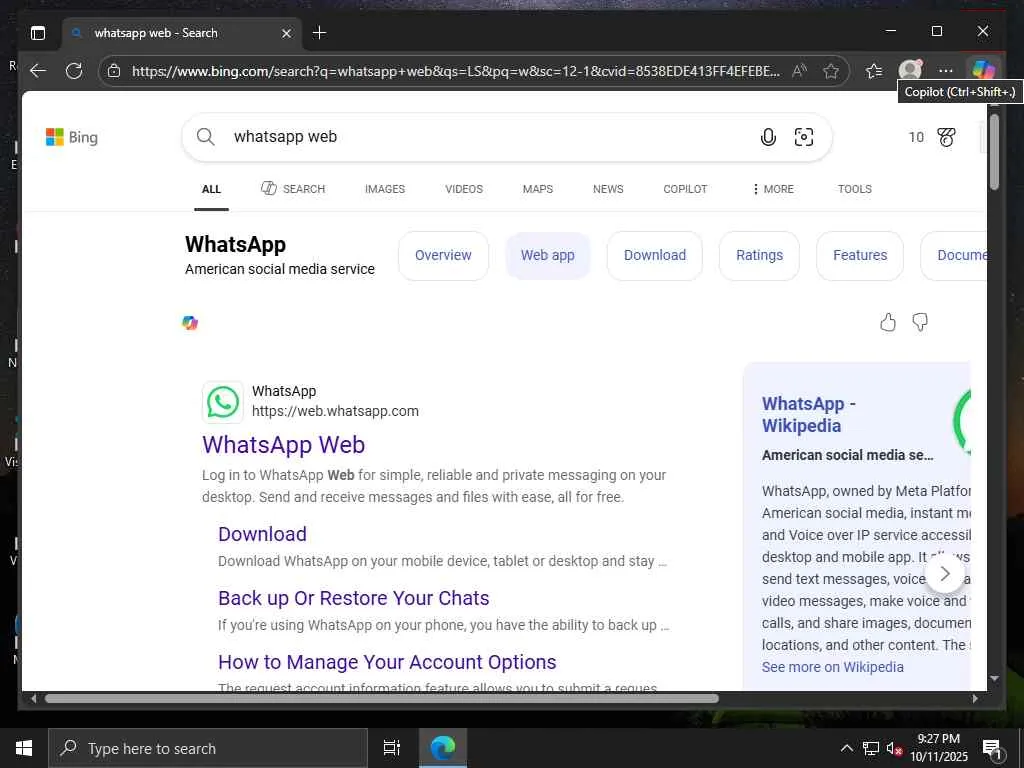
Task: Open How to Manage Your Account Options
Action: [x=387, y=662]
